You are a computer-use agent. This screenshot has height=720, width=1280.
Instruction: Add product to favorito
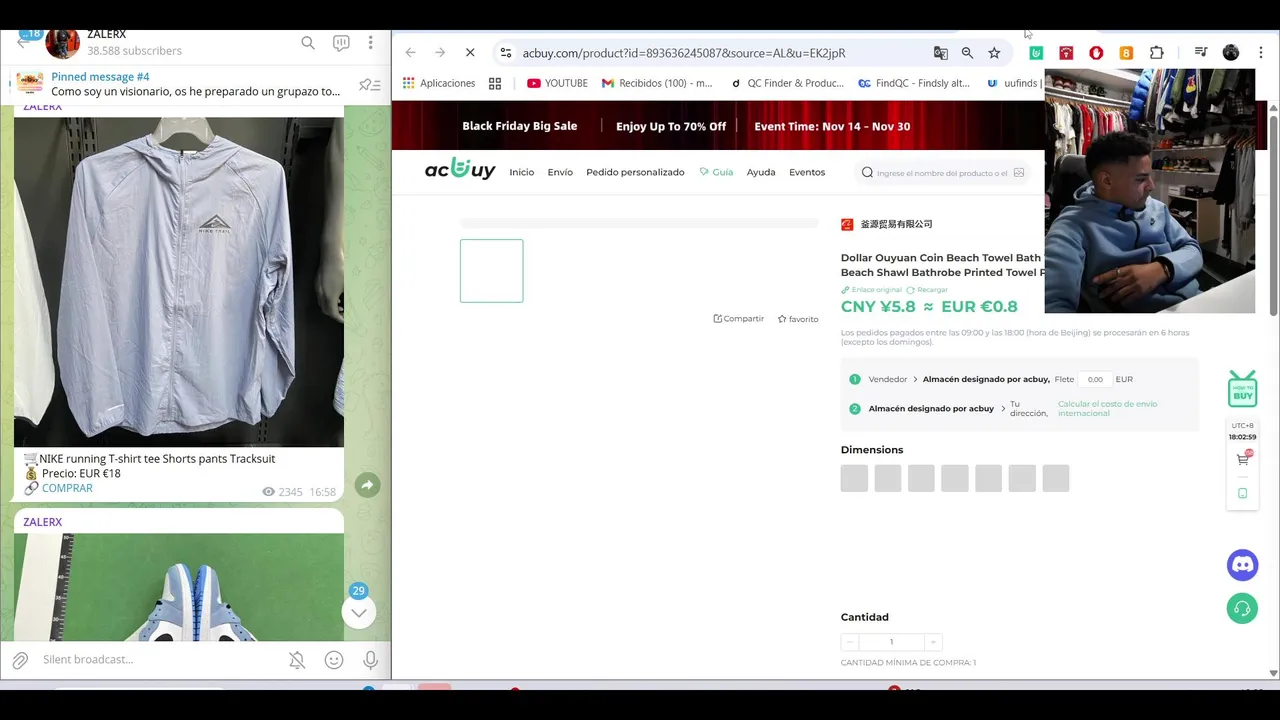pos(798,319)
